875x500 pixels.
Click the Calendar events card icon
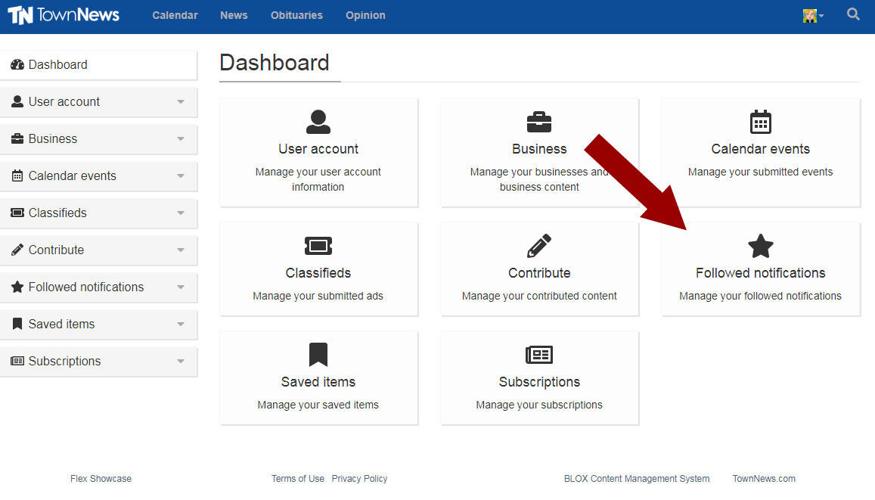tap(760, 122)
